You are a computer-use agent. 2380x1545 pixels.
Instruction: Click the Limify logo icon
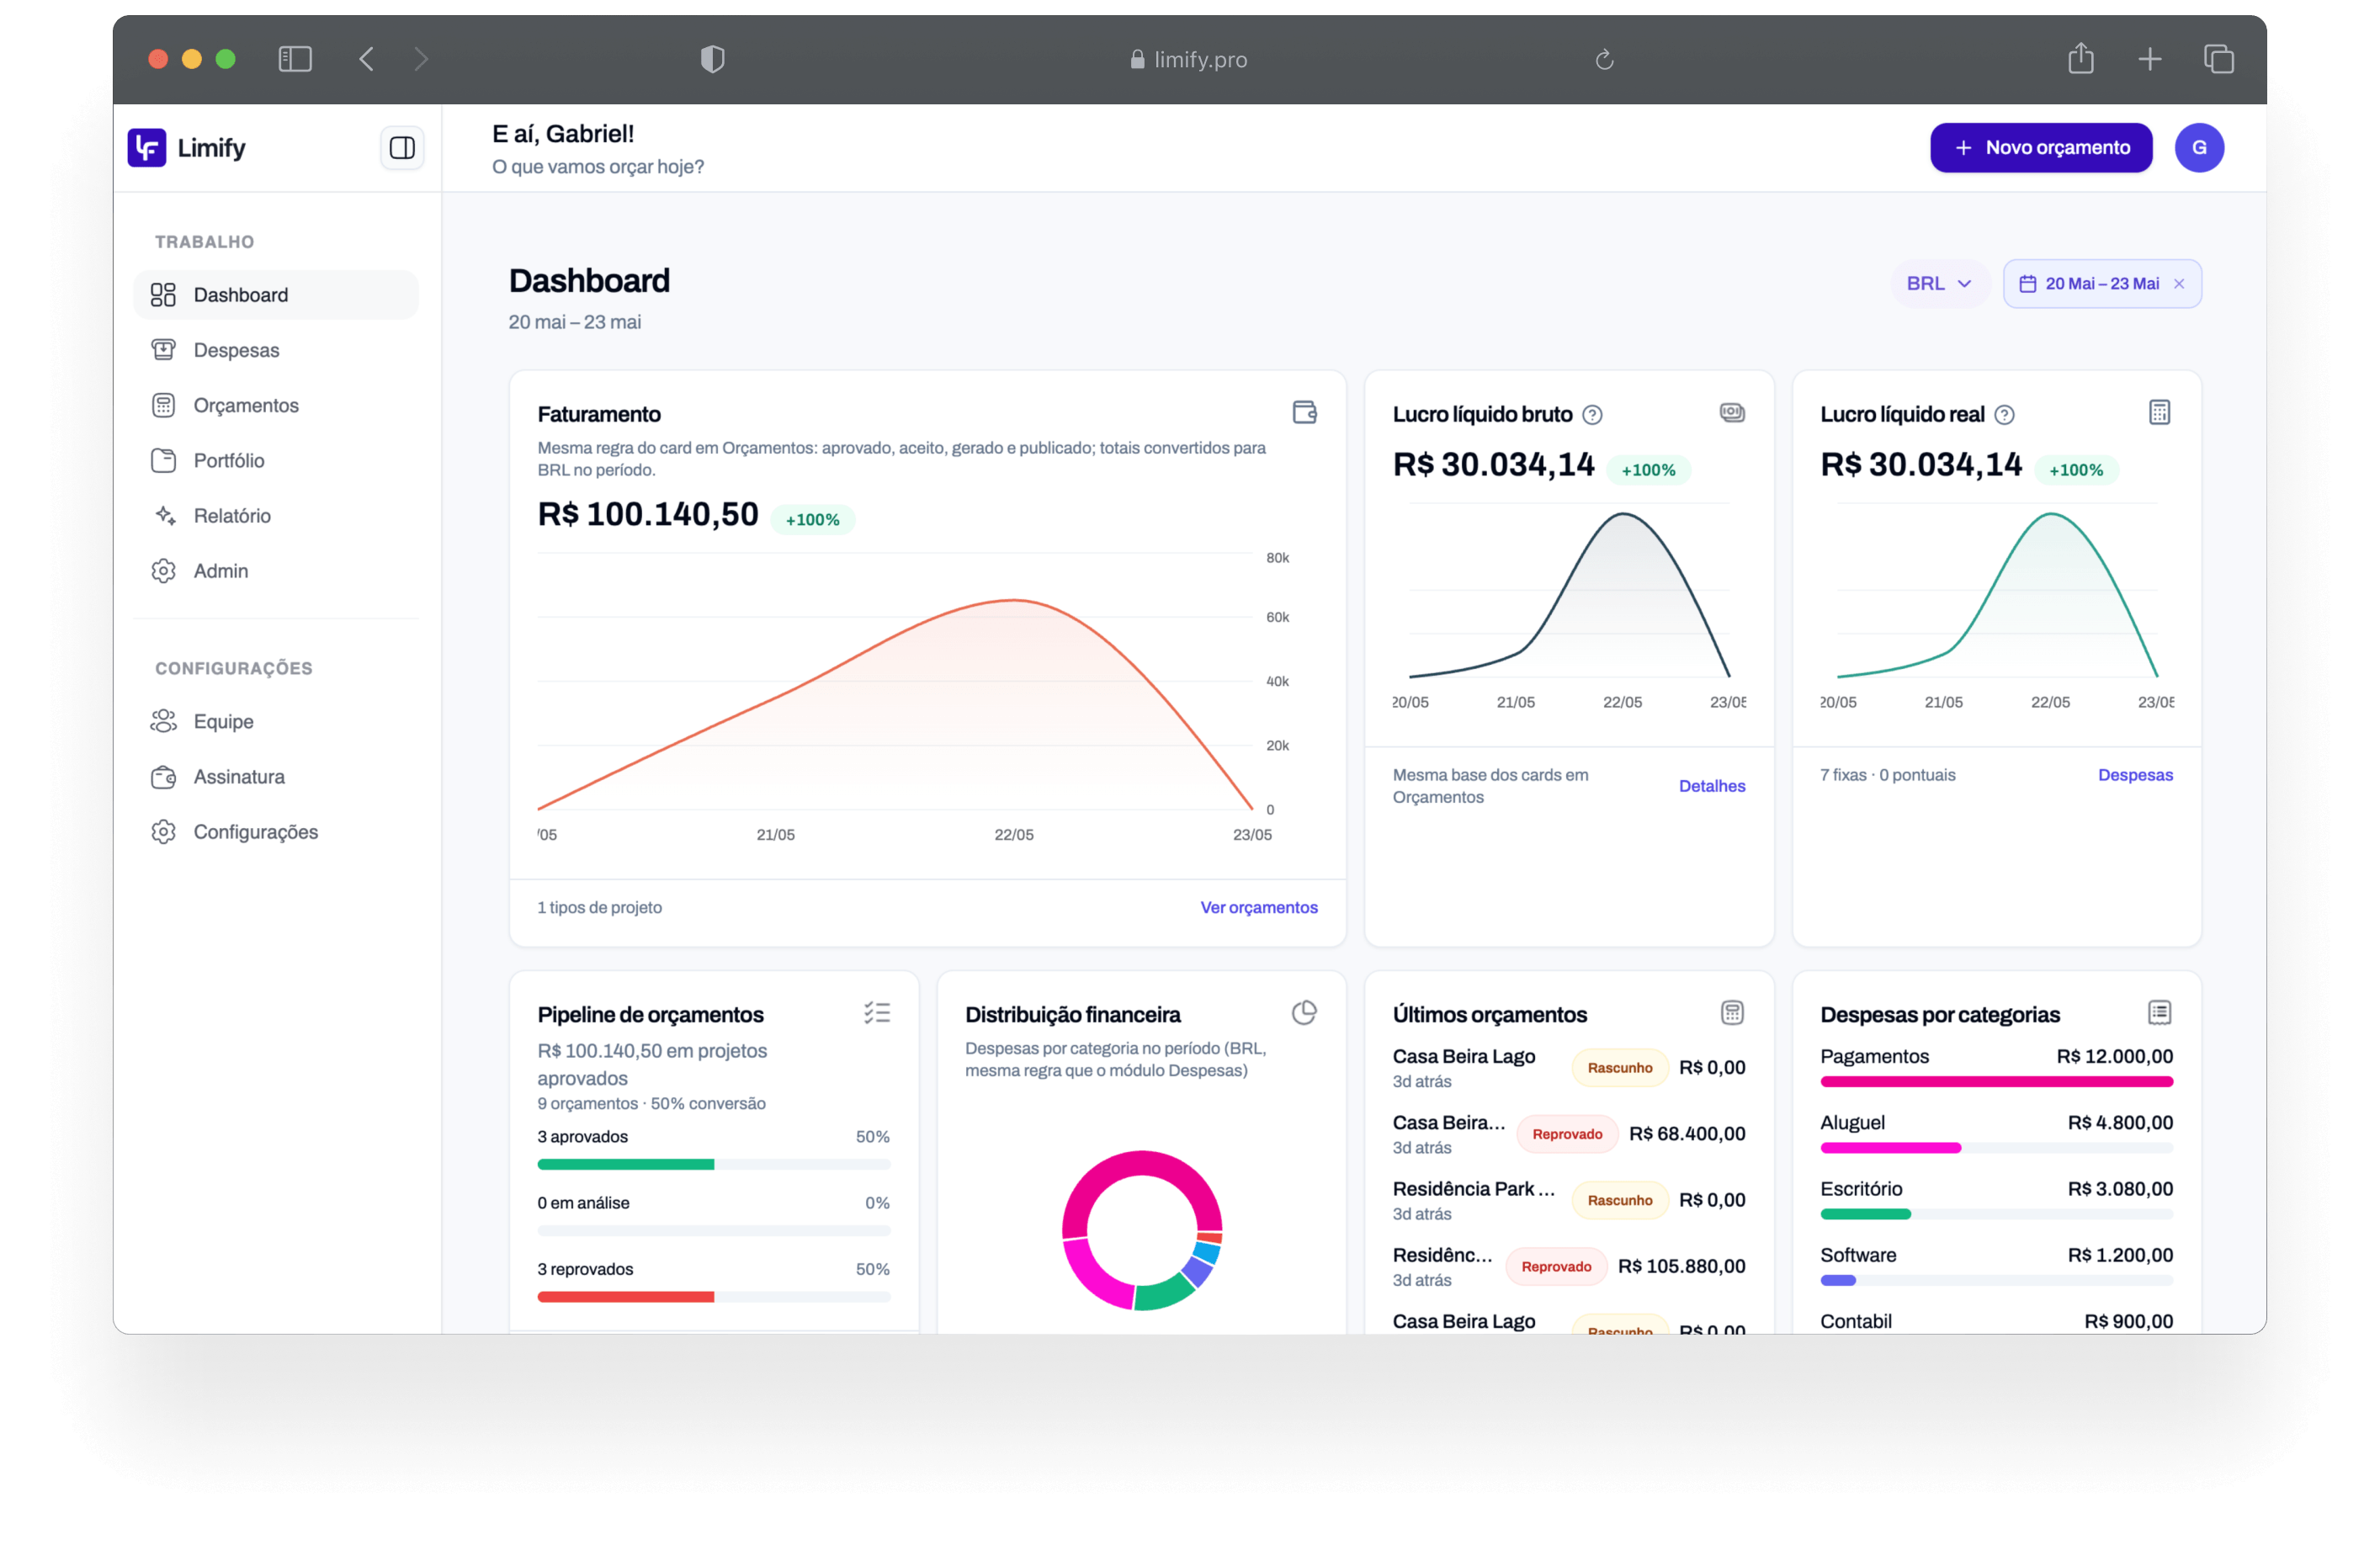click(x=147, y=148)
